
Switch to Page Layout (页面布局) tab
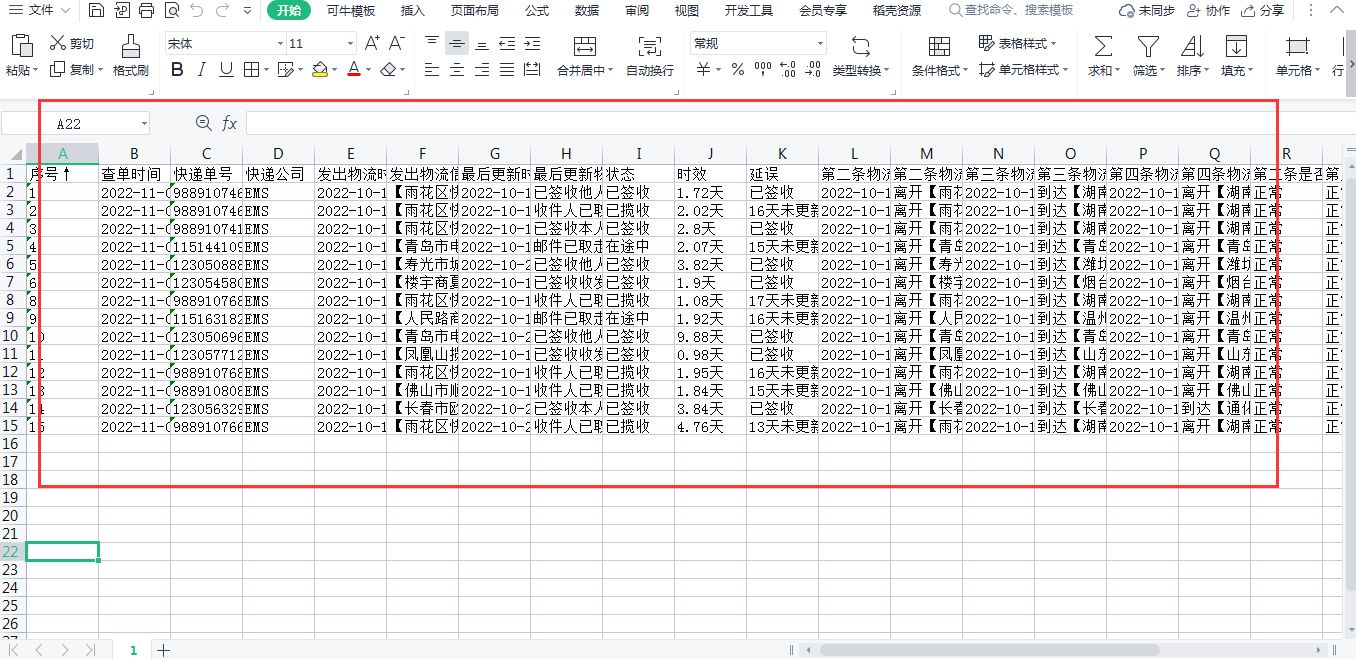tap(474, 11)
